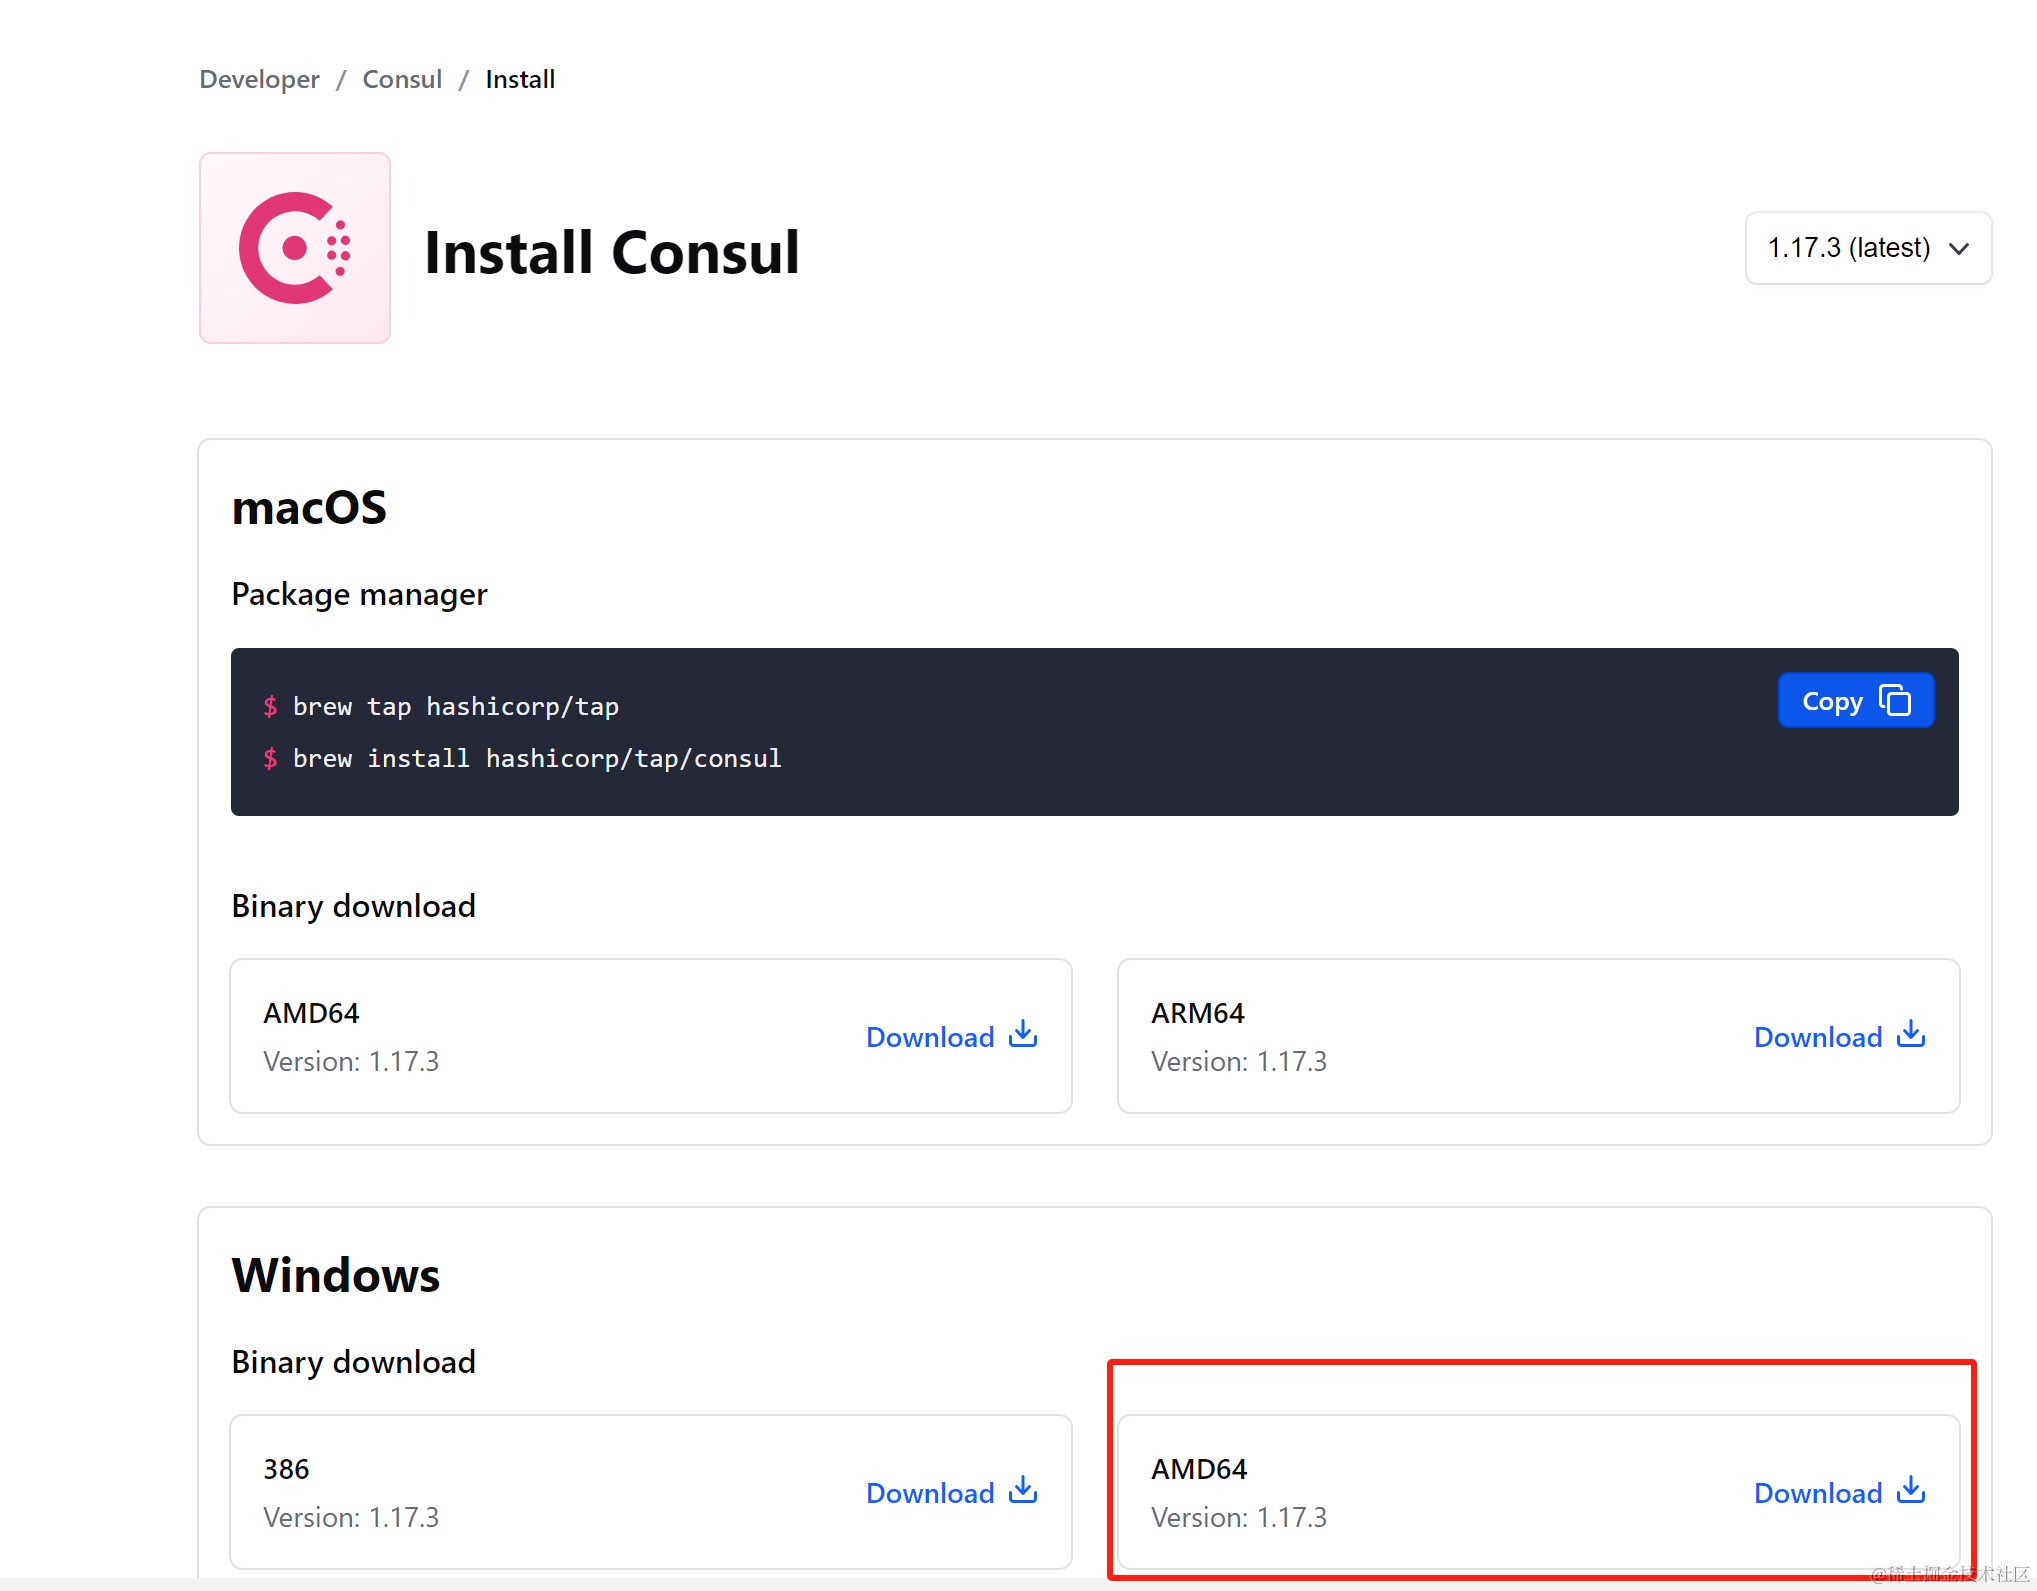
Task: Download macOS AMD64 version 1.17.3
Action: pyautogui.click(x=930, y=1036)
